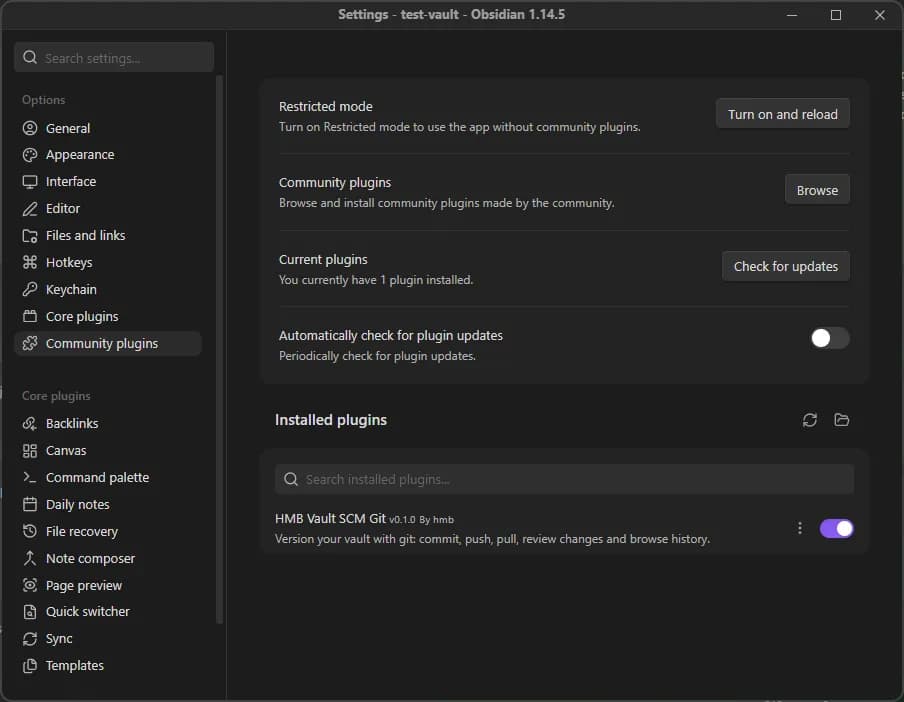This screenshot has width=904, height=702.
Task: Open File recovery plugin settings
Action: [x=108, y=531]
